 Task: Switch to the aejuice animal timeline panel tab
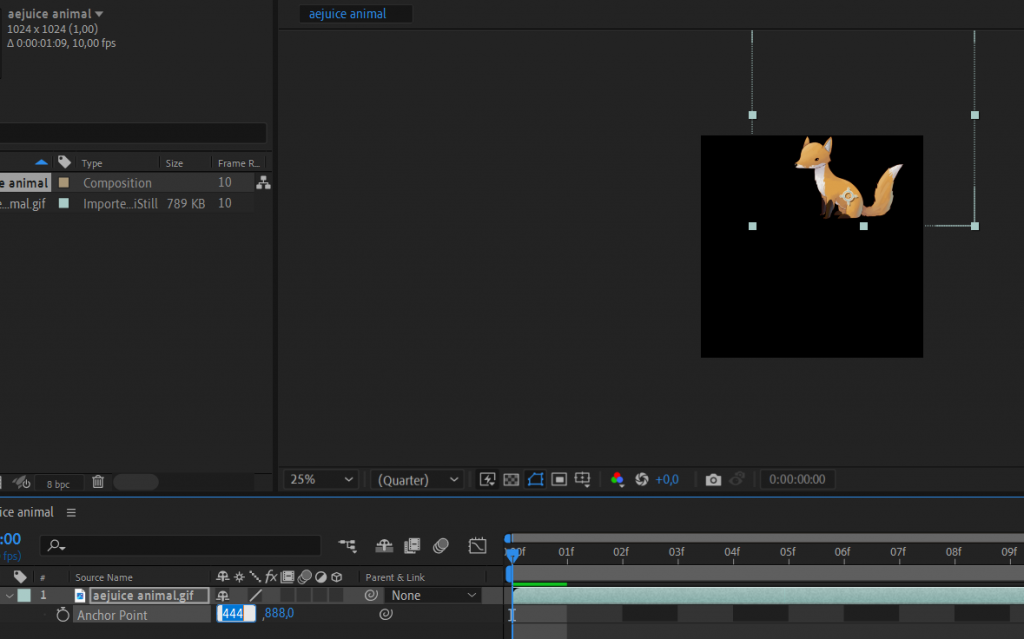pyautogui.click(x=24, y=511)
